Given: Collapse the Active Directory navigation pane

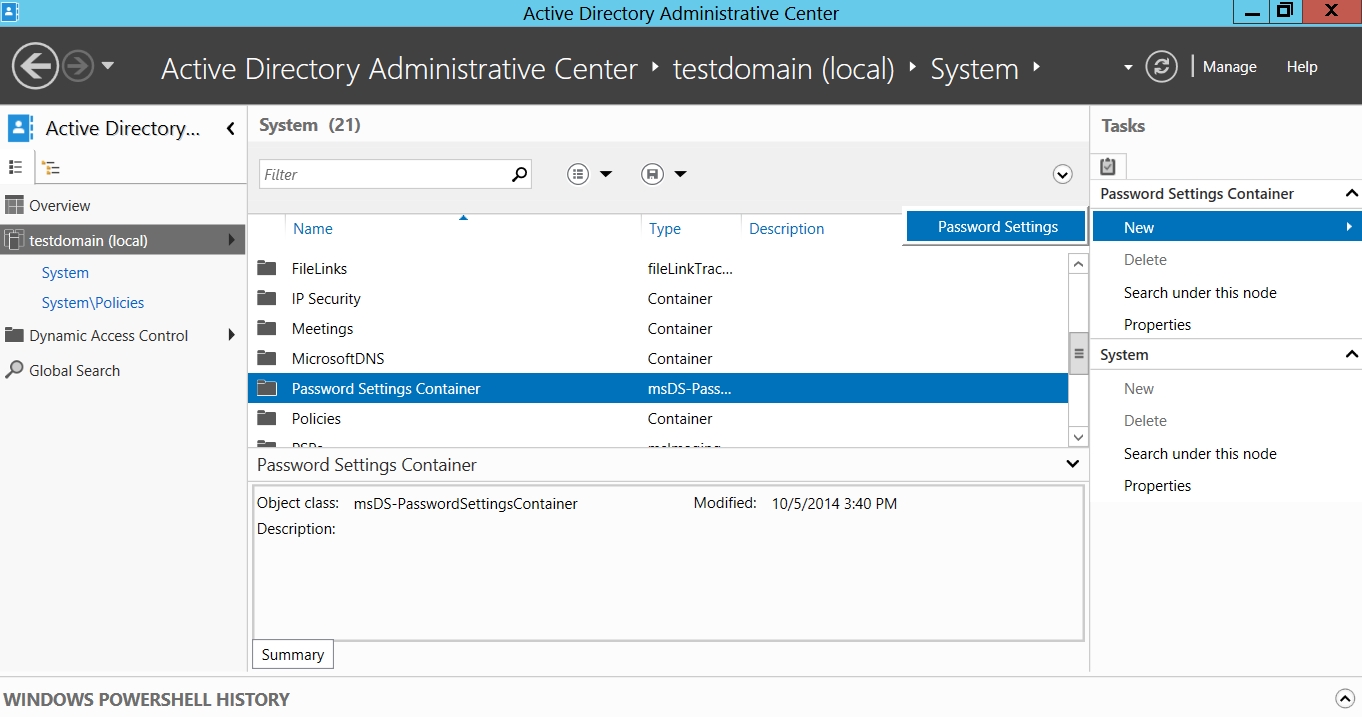Looking at the screenshot, I should click(231, 128).
